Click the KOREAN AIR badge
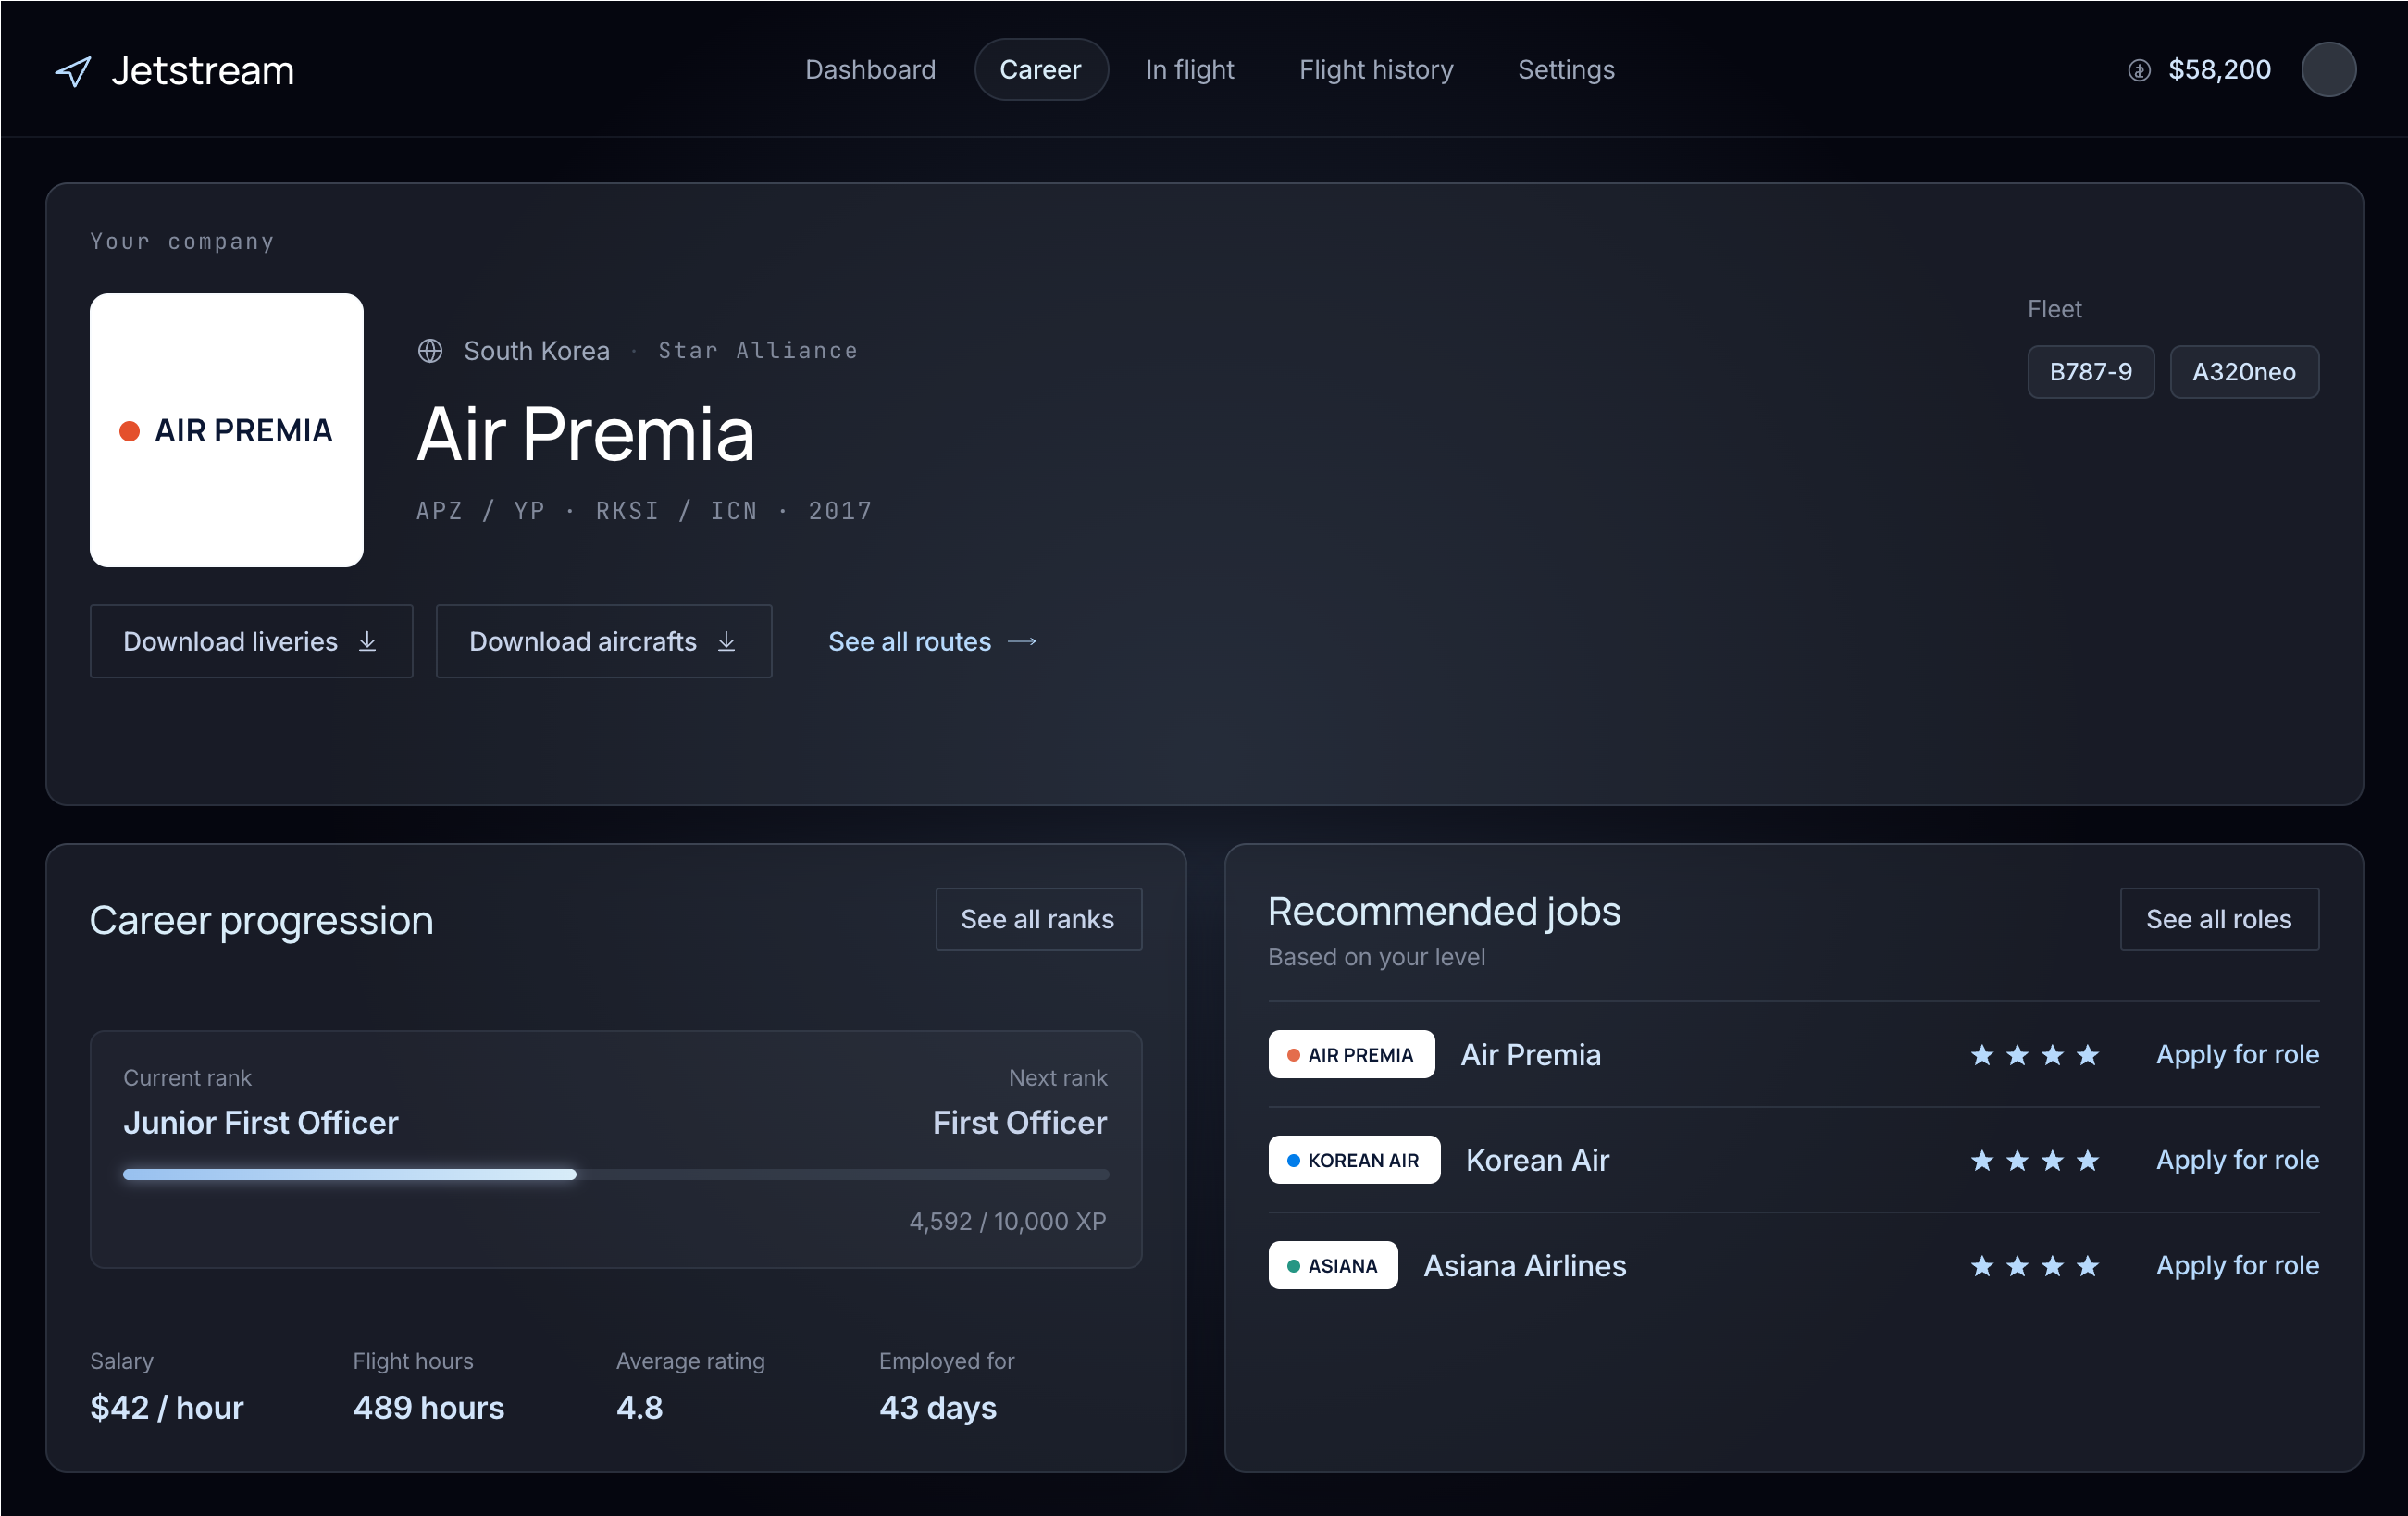Image resolution: width=2408 pixels, height=1516 pixels. click(x=1354, y=1160)
